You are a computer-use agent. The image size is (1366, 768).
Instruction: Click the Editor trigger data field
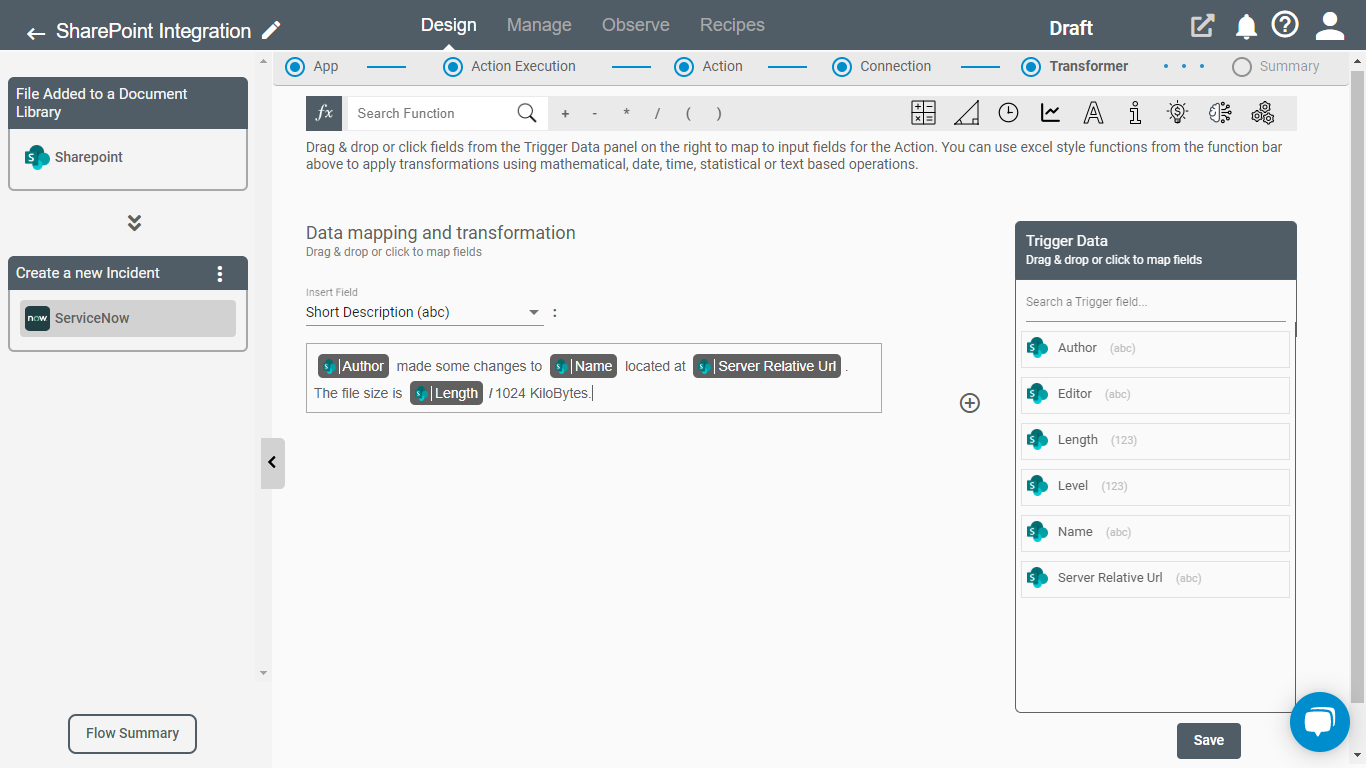[x=1155, y=394]
